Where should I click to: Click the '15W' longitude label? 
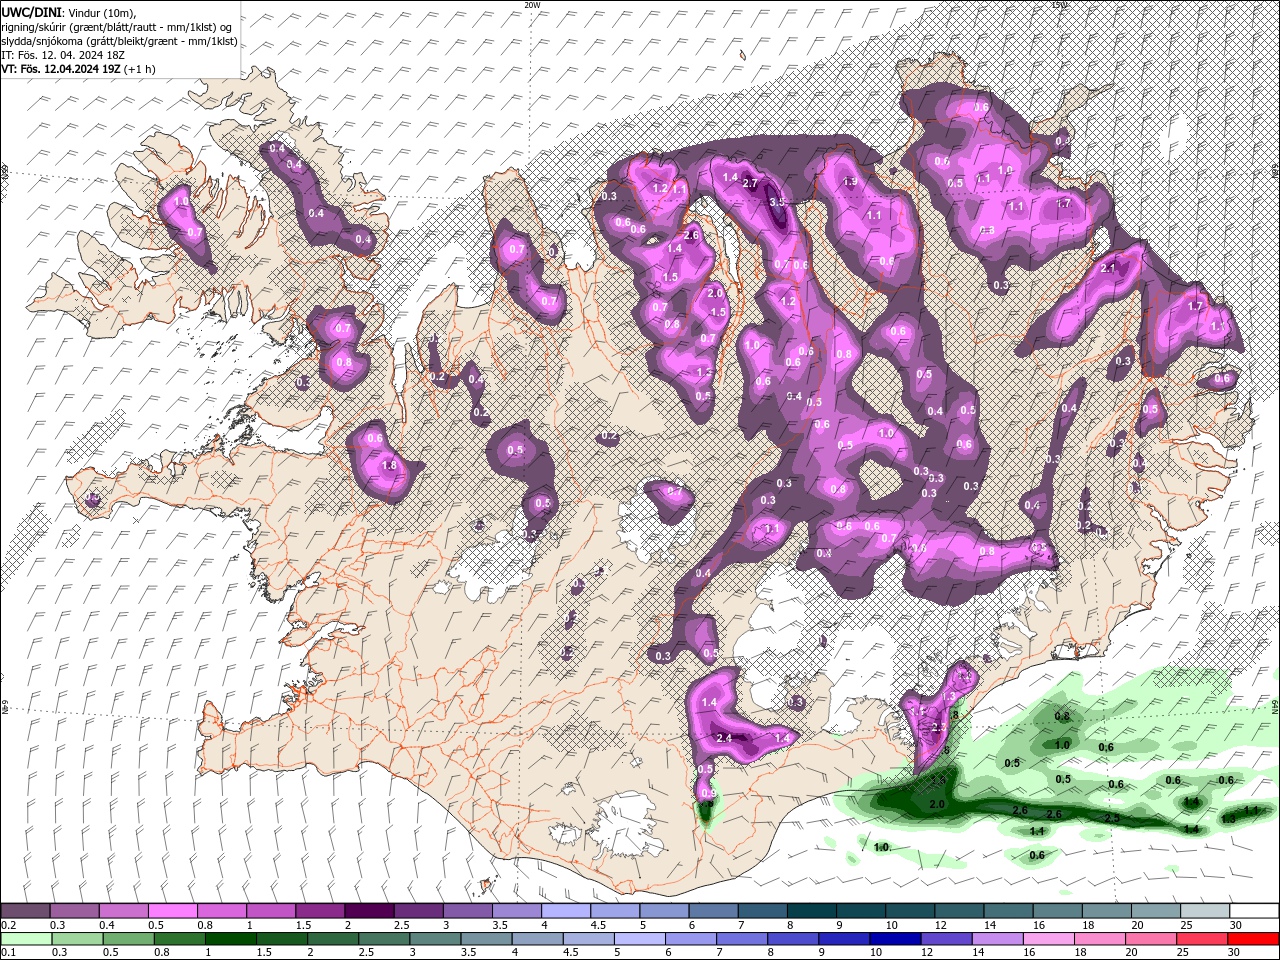[x=1060, y=5]
